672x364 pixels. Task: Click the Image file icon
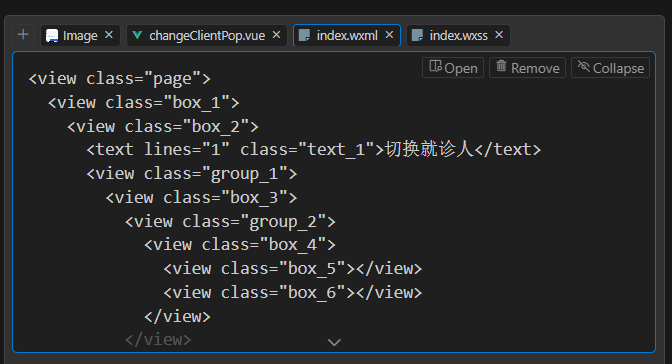coord(52,36)
